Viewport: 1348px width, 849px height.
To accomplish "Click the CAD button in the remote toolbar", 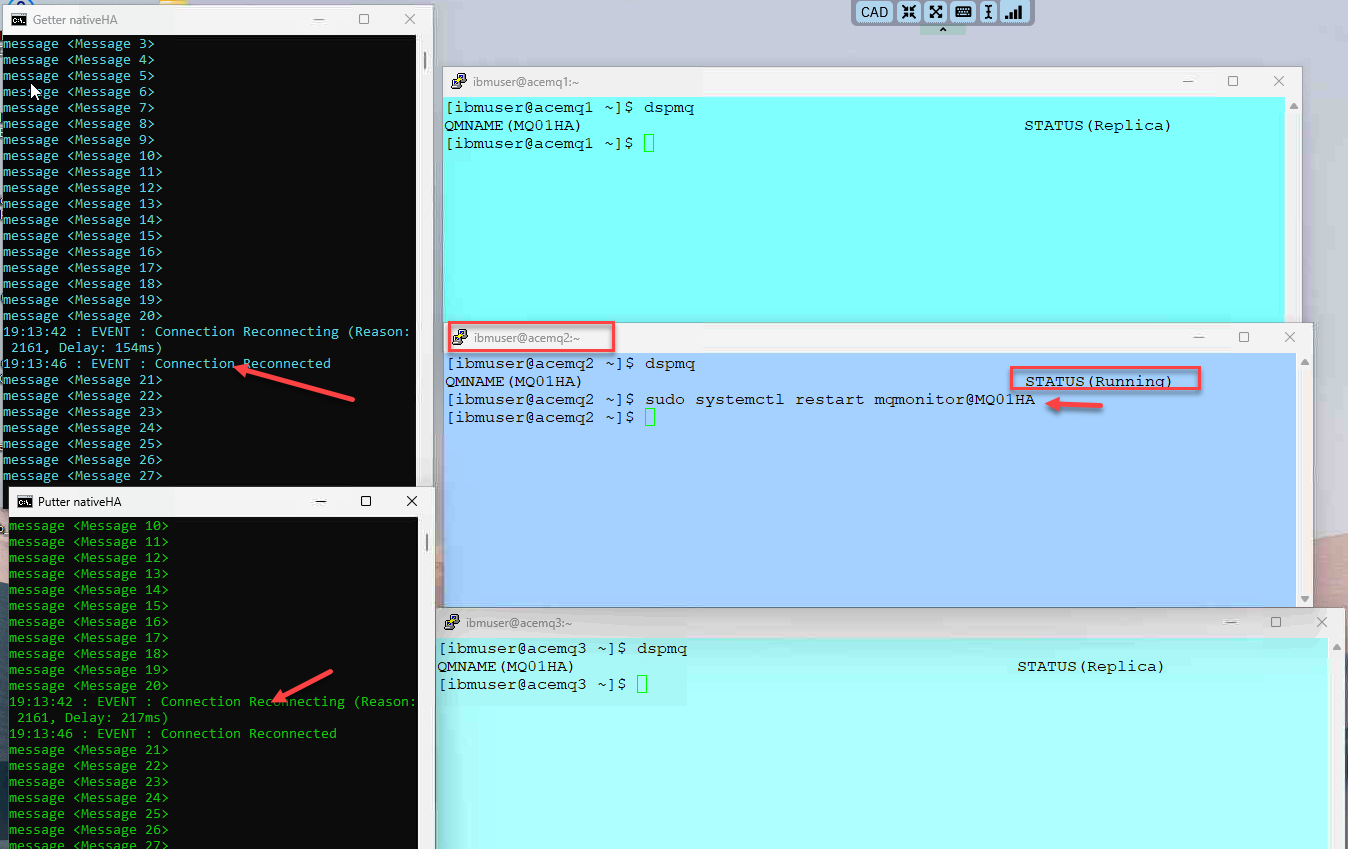I will click(874, 12).
